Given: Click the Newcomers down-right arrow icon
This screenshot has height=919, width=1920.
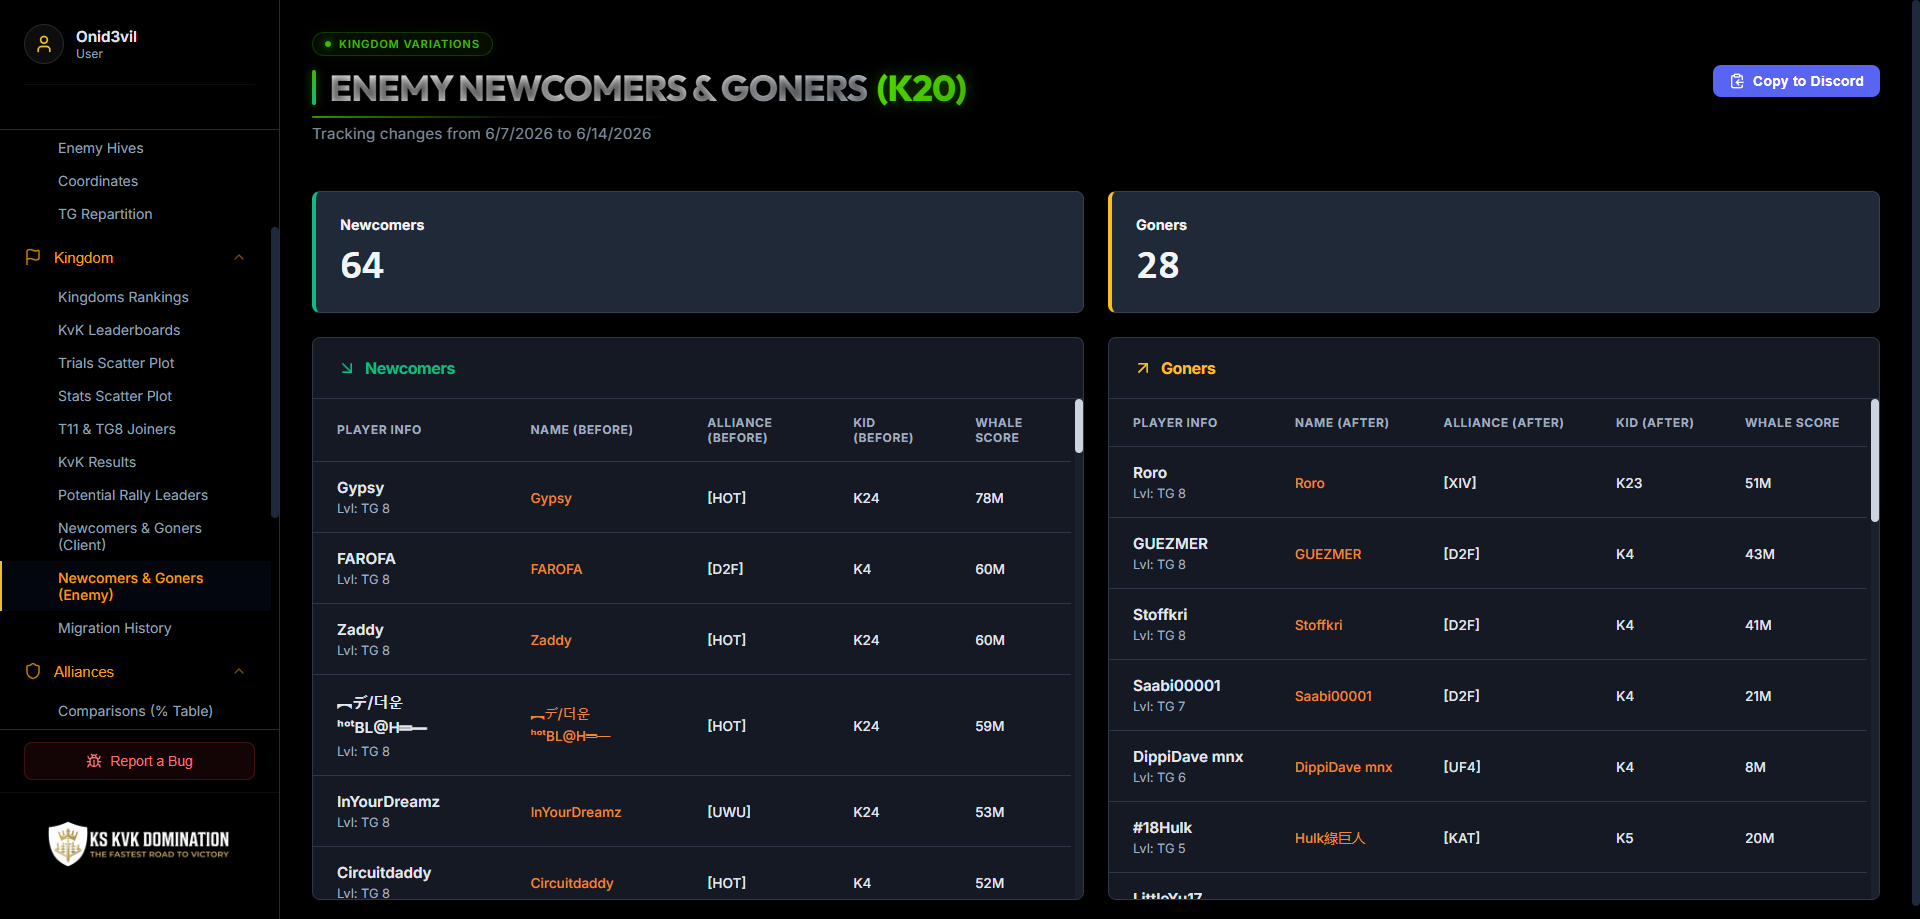Looking at the screenshot, I should point(347,368).
